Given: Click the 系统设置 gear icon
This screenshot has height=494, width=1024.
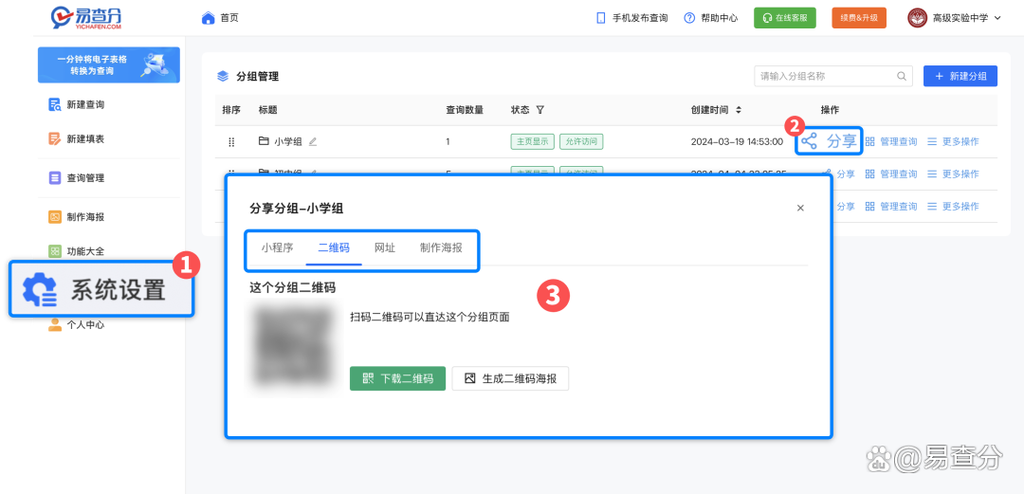Looking at the screenshot, I should 40,290.
